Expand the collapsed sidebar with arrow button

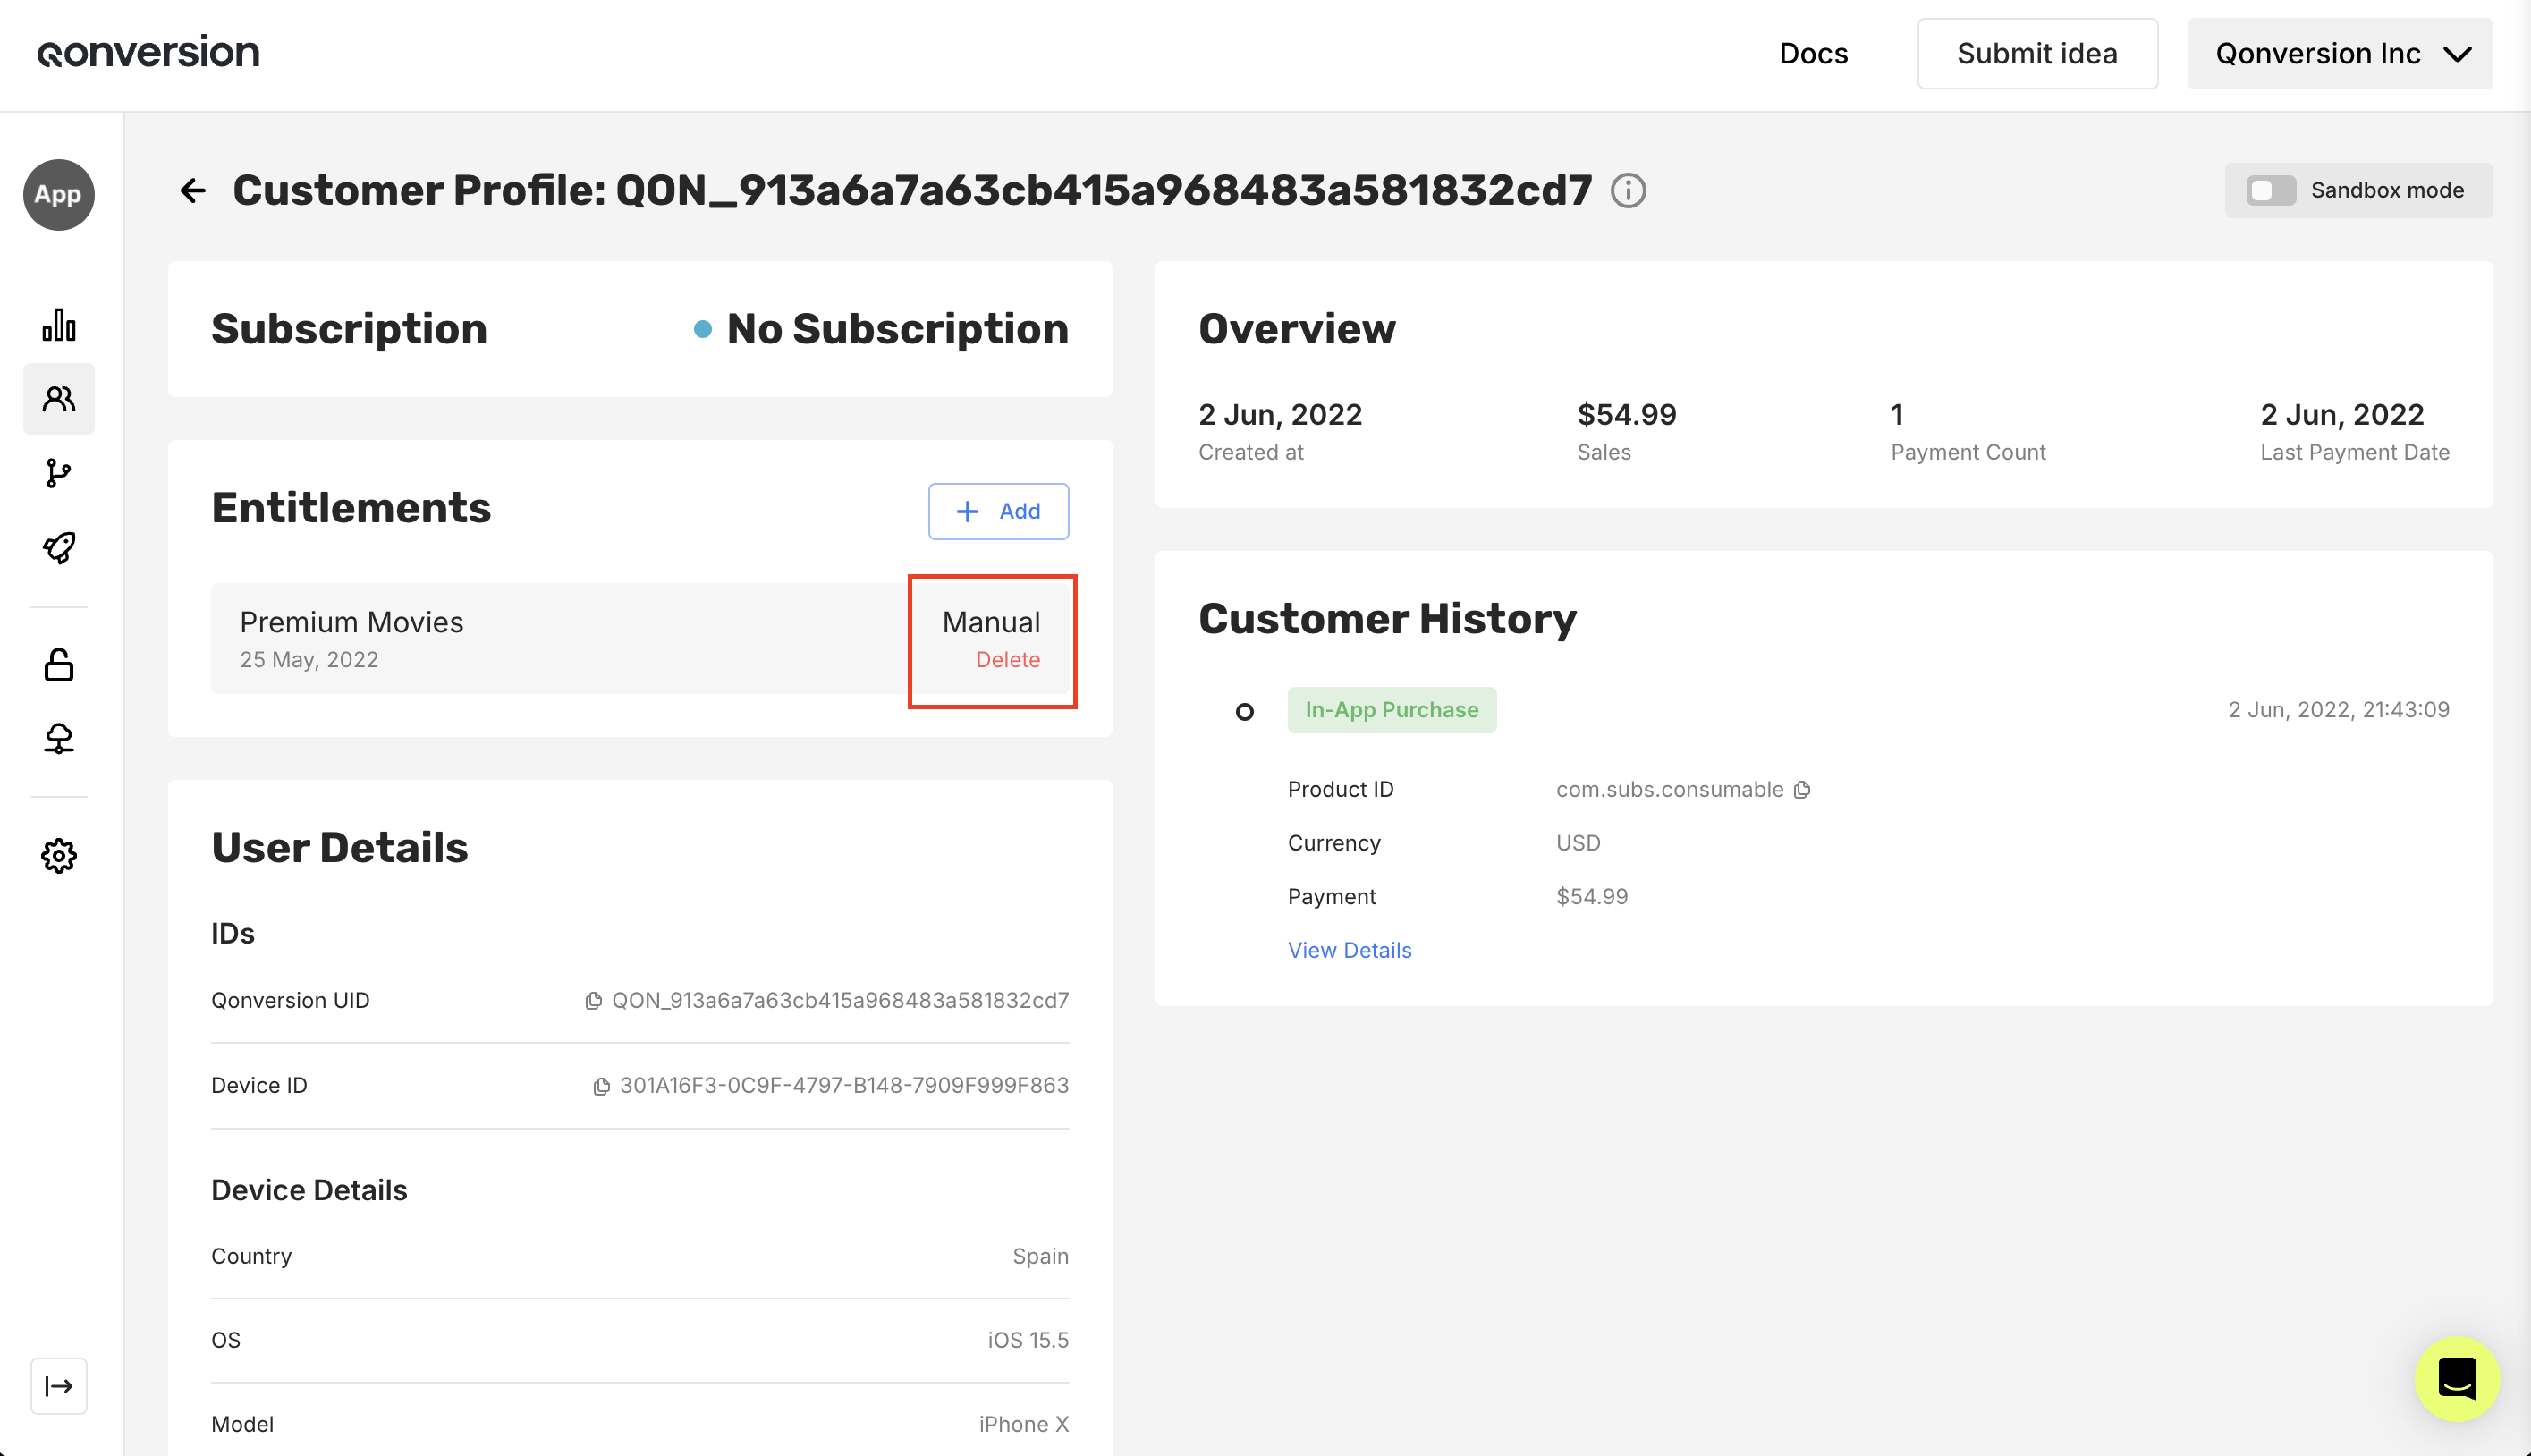(59, 1385)
